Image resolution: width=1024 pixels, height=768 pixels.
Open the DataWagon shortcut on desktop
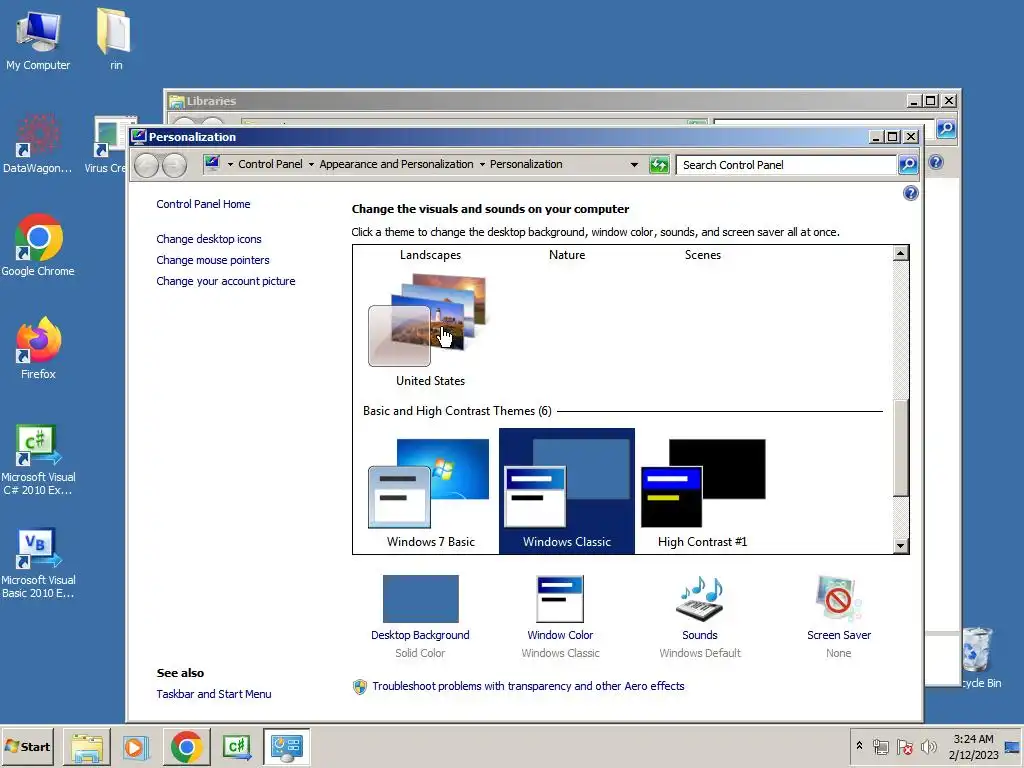coord(37,144)
